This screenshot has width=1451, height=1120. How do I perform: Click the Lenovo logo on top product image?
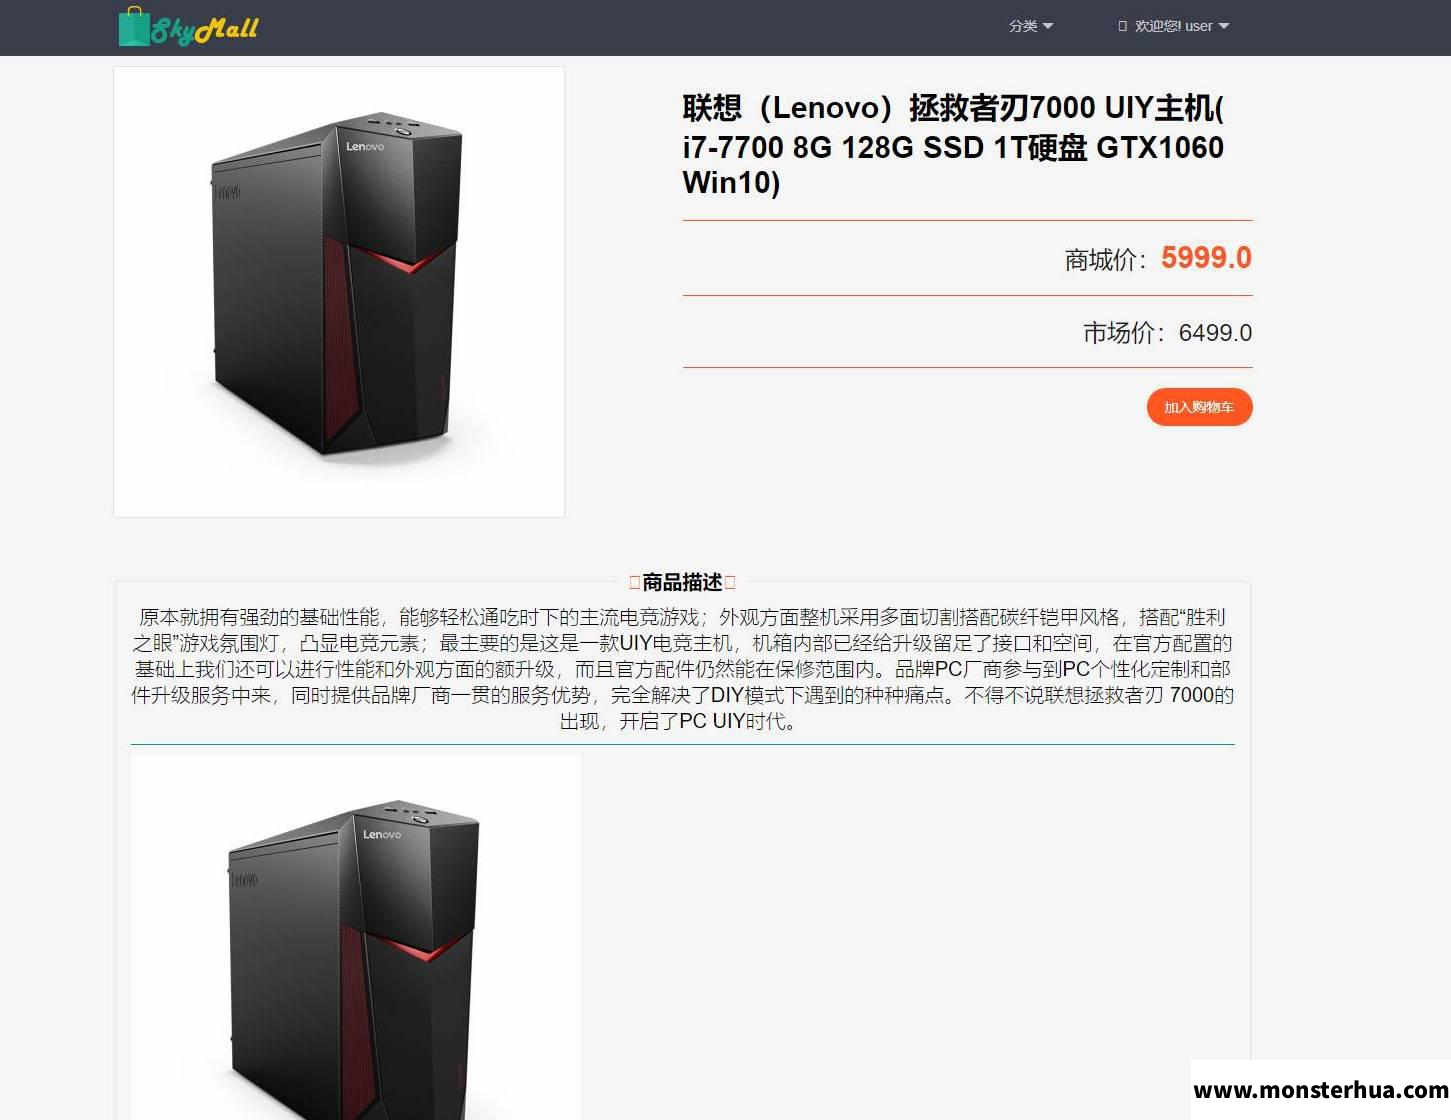[x=365, y=147]
